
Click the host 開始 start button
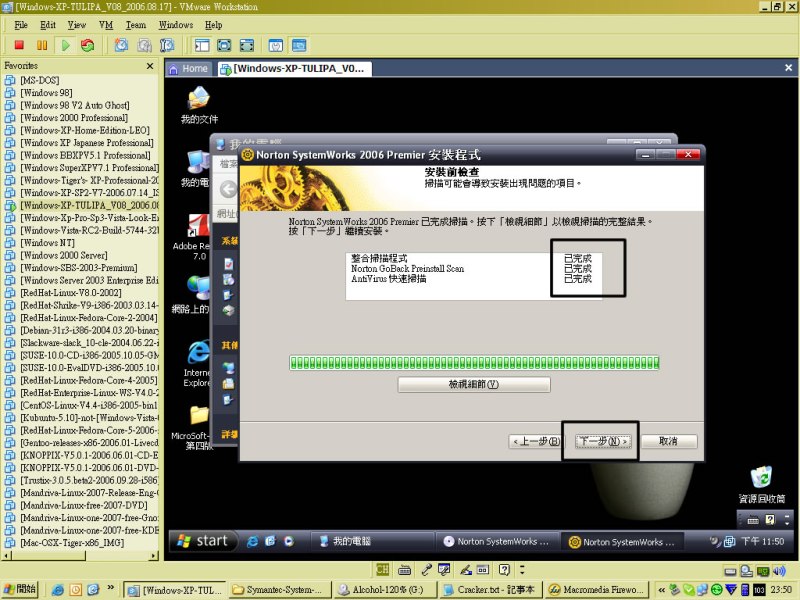(x=20, y=590)
